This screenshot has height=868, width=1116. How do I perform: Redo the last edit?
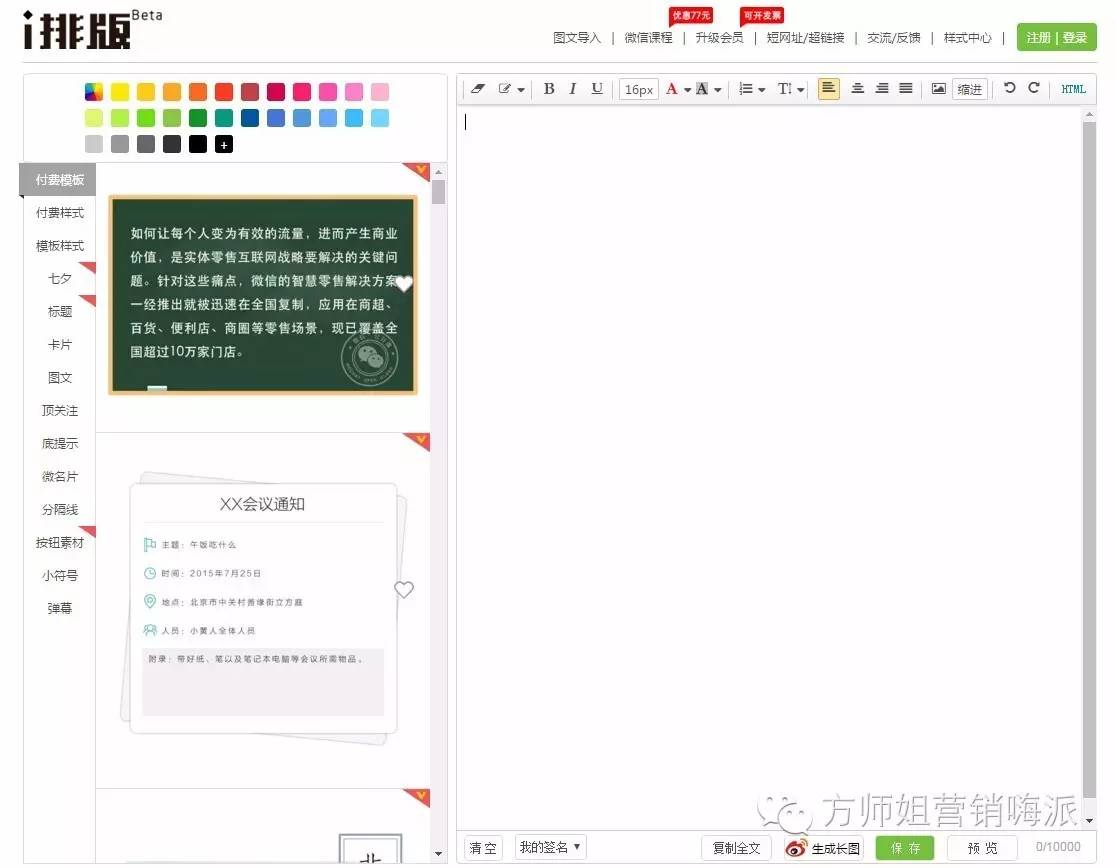tap(1031, 88)
